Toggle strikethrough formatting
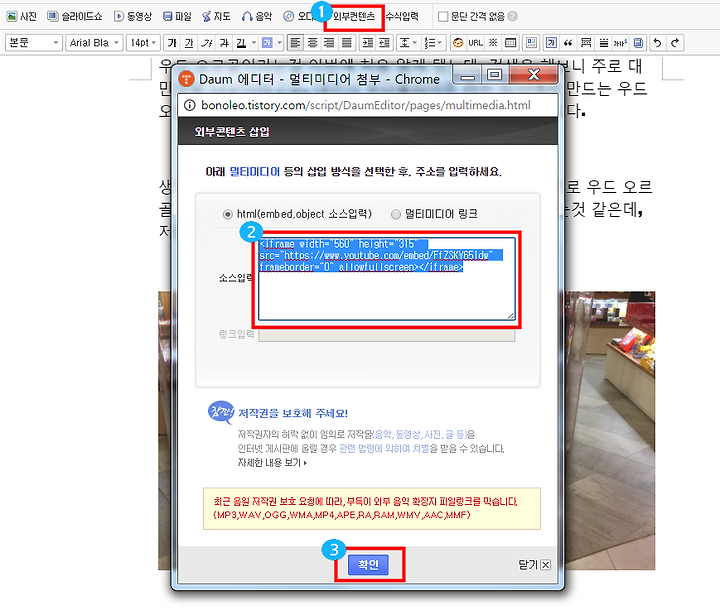 (224, 43)
